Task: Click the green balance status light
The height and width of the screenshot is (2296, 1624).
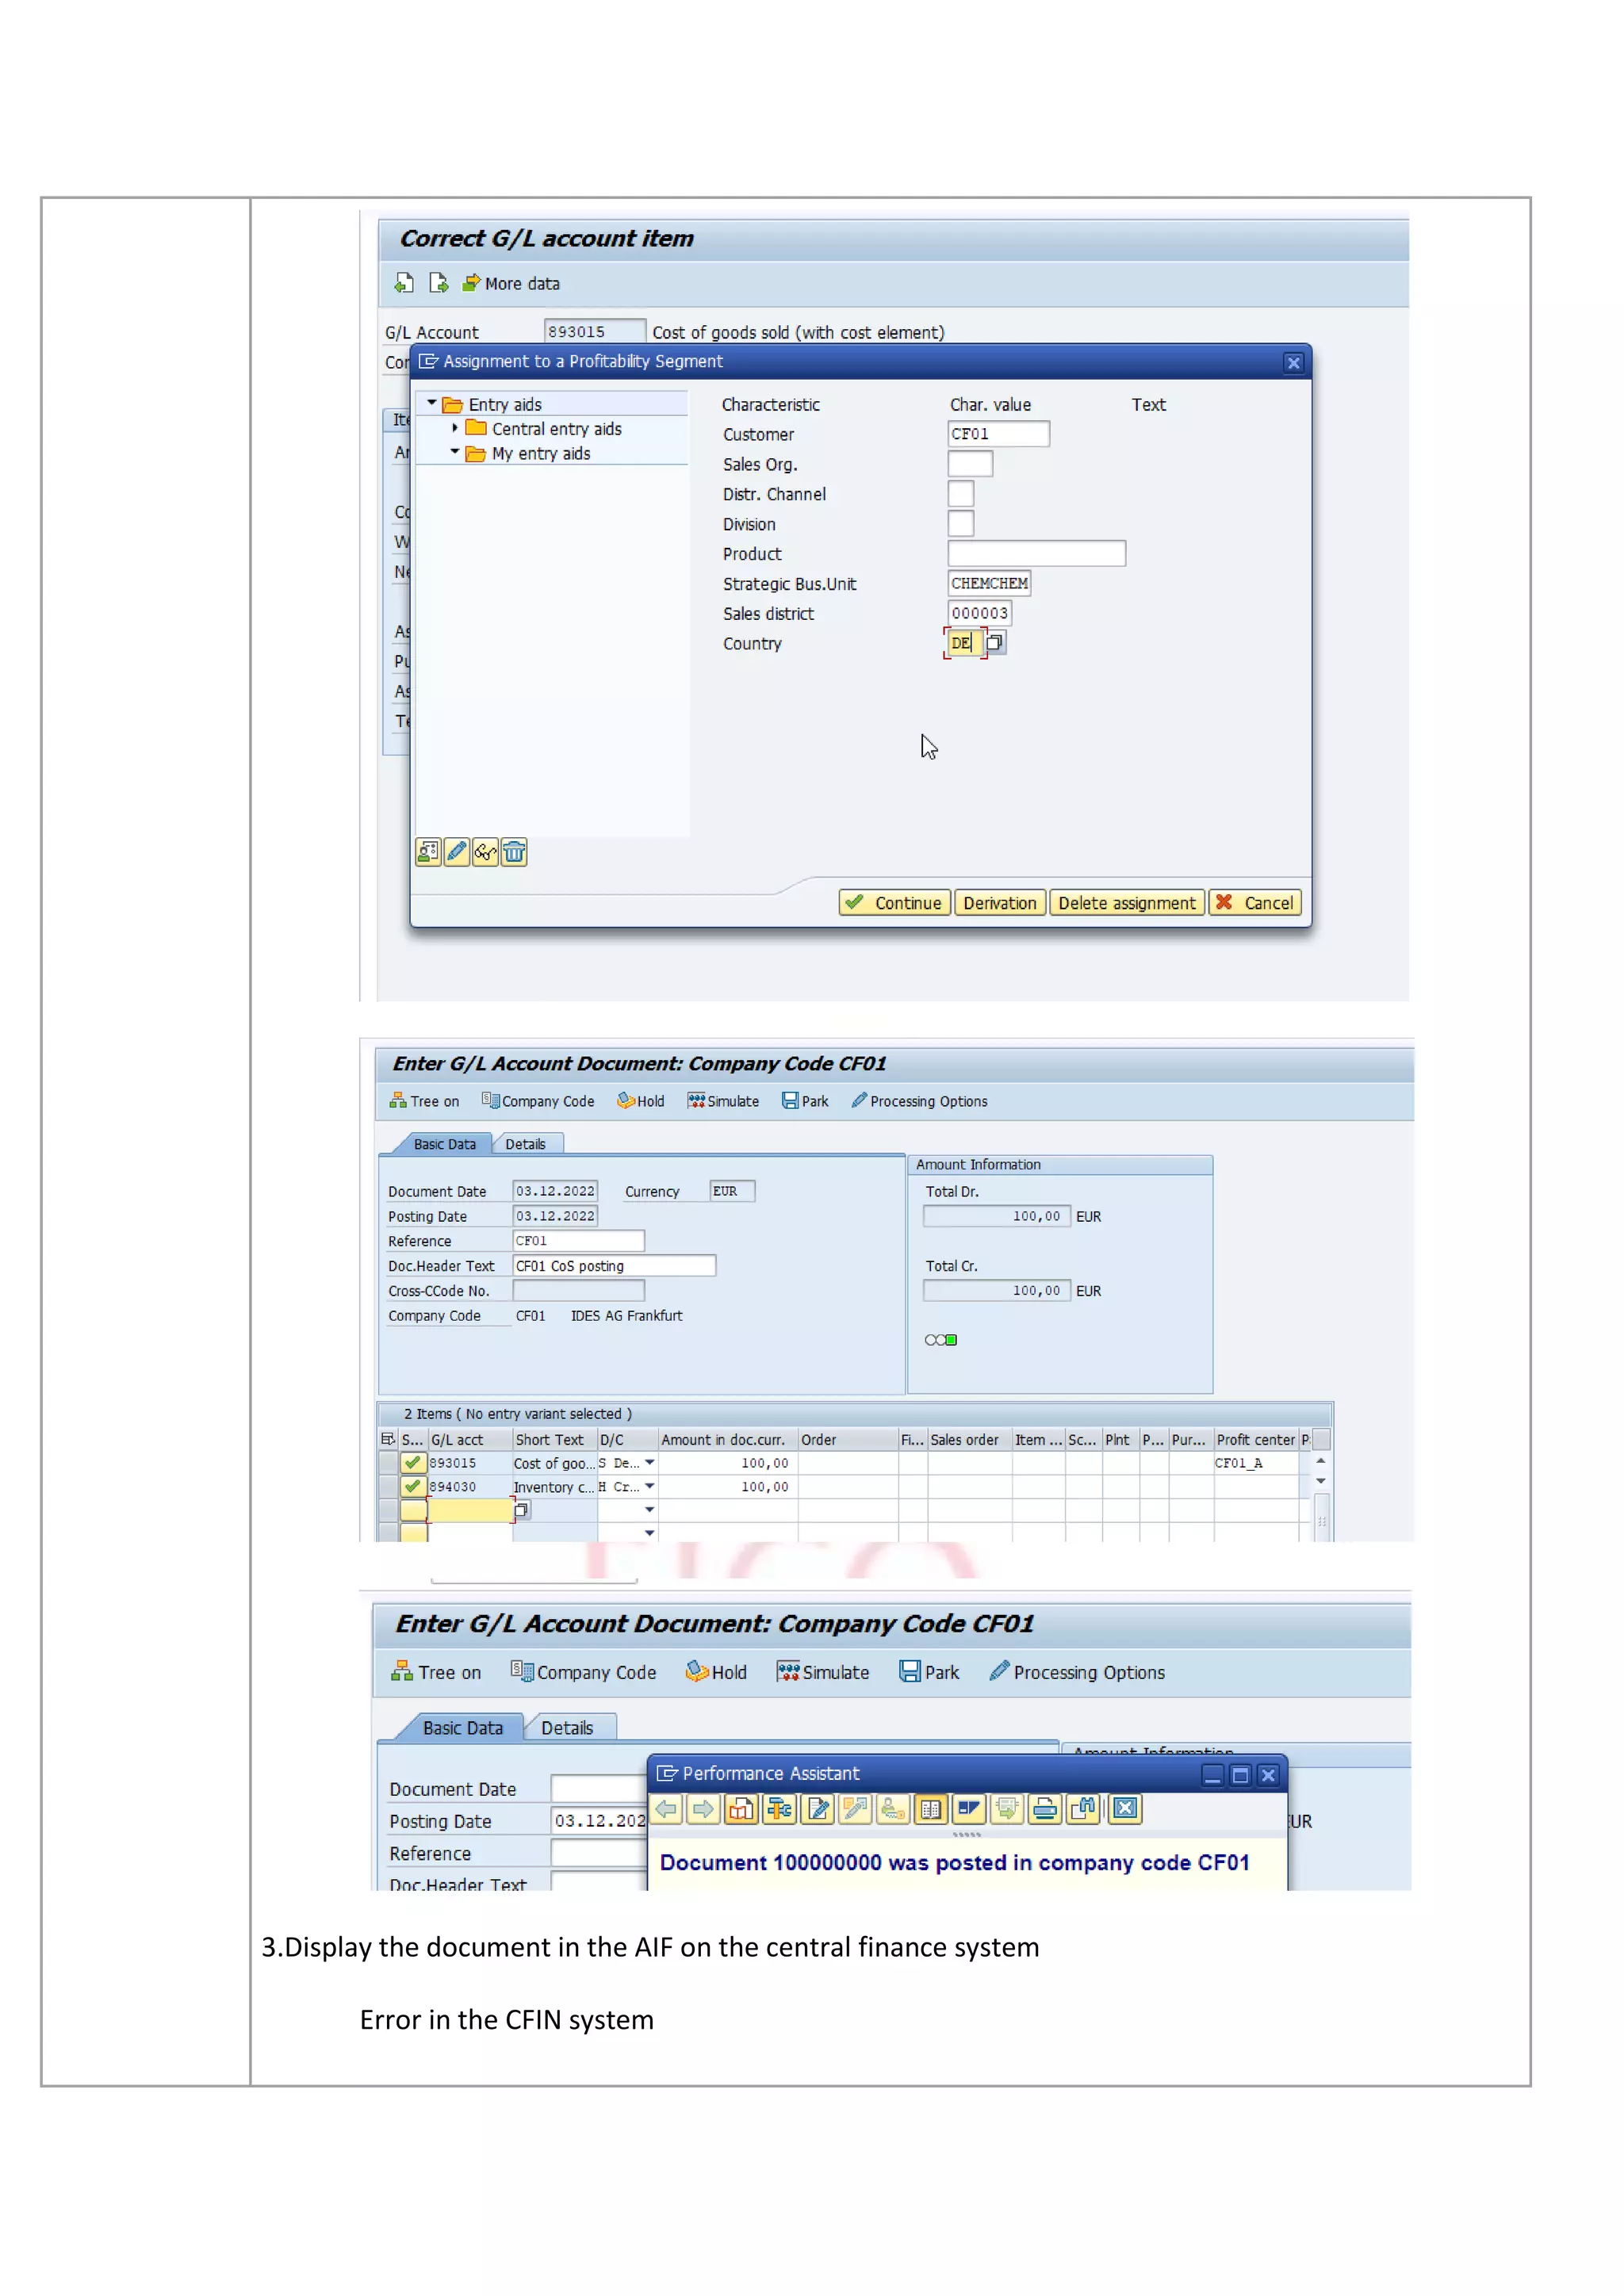Action: 951,1340
